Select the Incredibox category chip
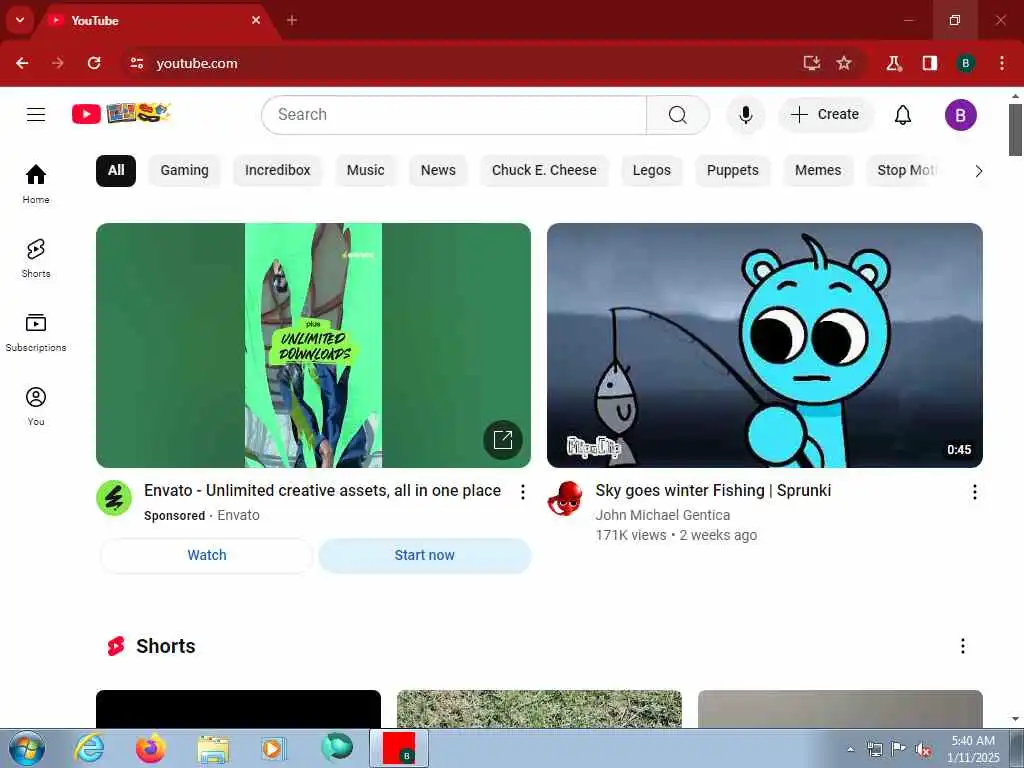 coord(278,170)
